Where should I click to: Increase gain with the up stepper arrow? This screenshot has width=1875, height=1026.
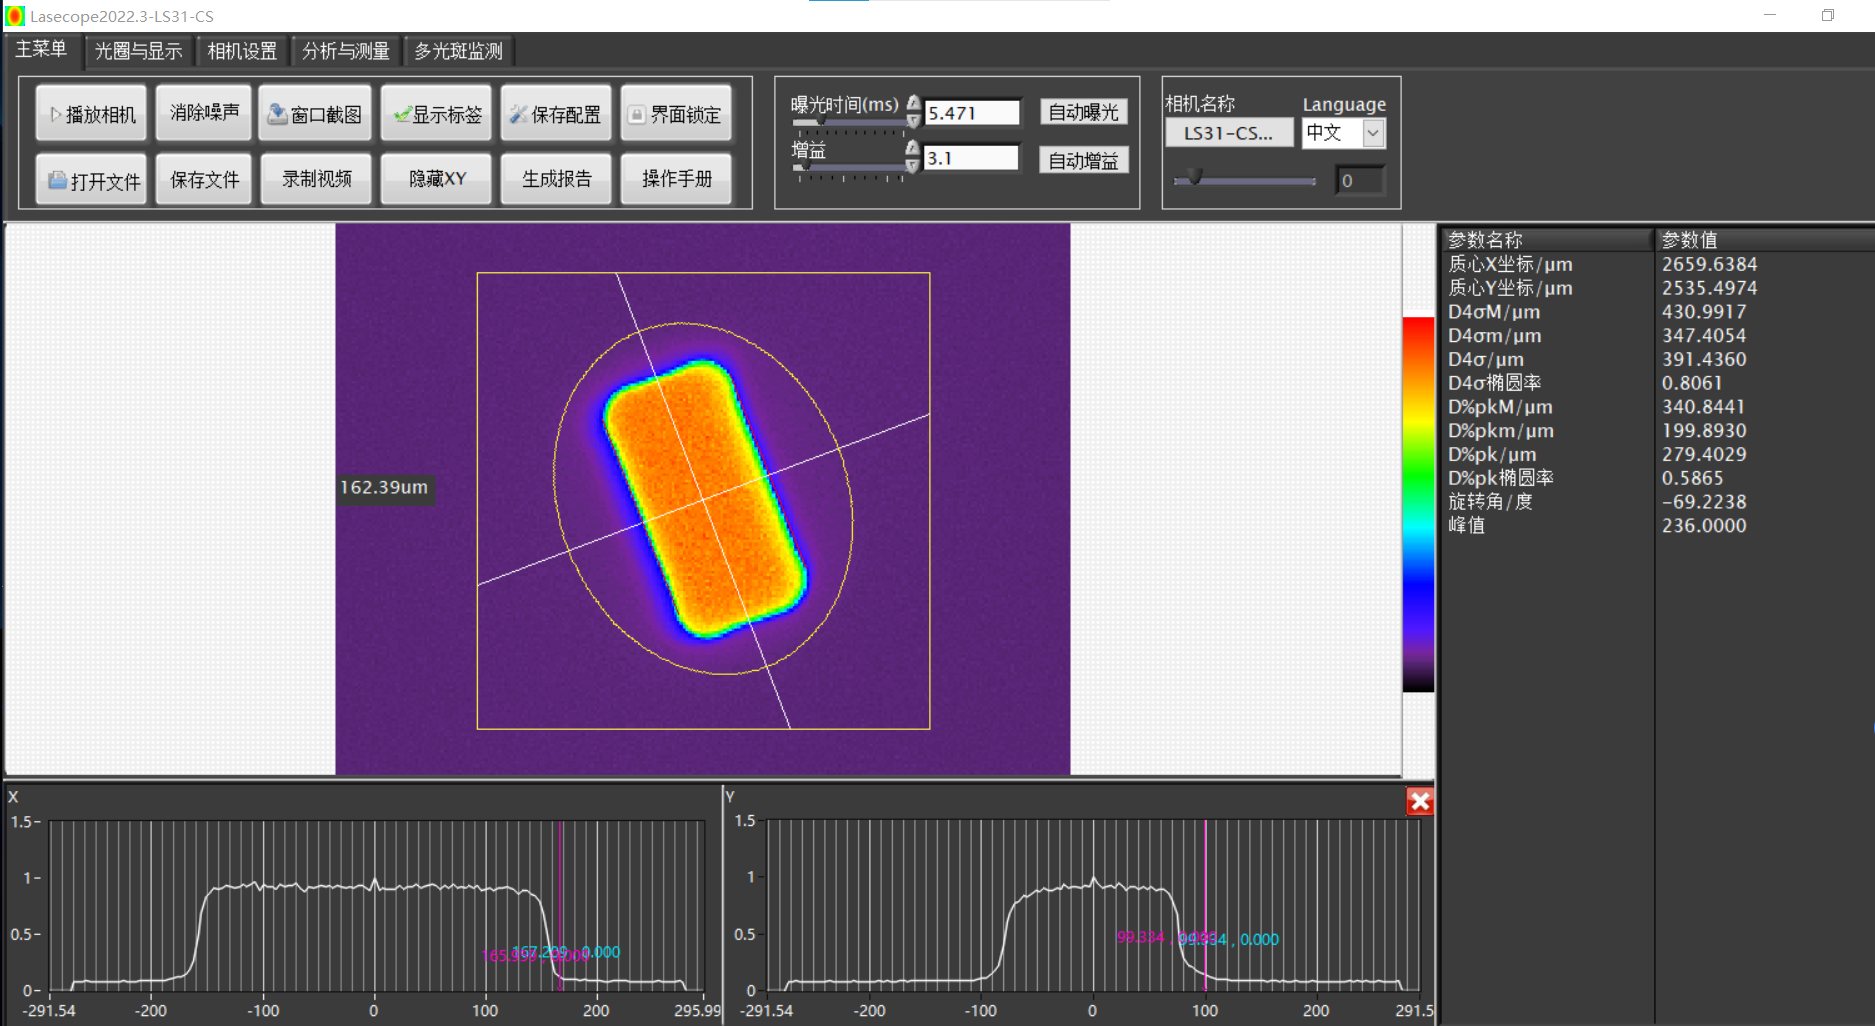tap(912, 148)
